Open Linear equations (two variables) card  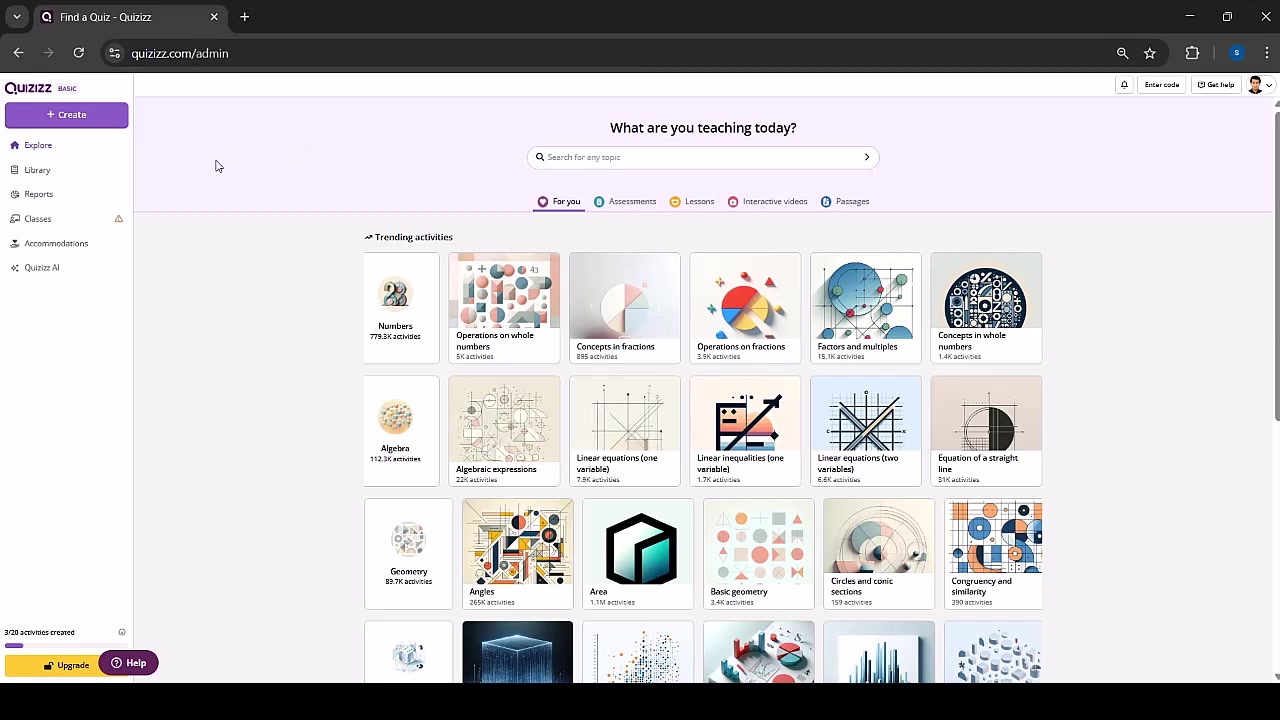[866, 431]
